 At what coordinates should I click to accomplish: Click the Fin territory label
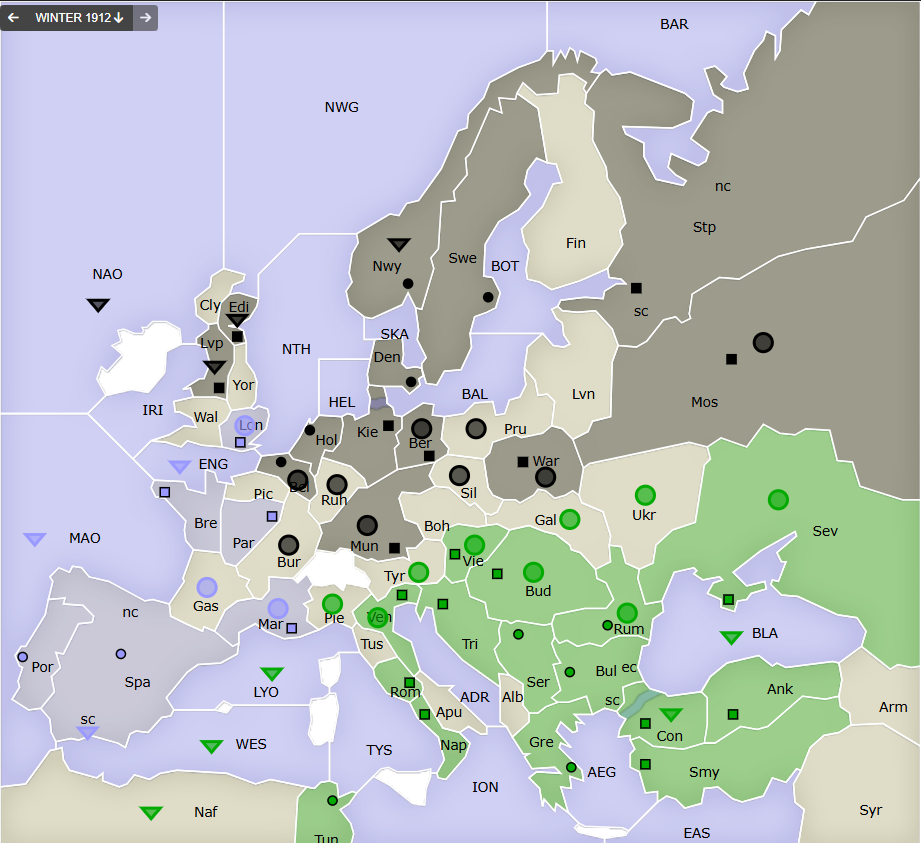(576, 243)
